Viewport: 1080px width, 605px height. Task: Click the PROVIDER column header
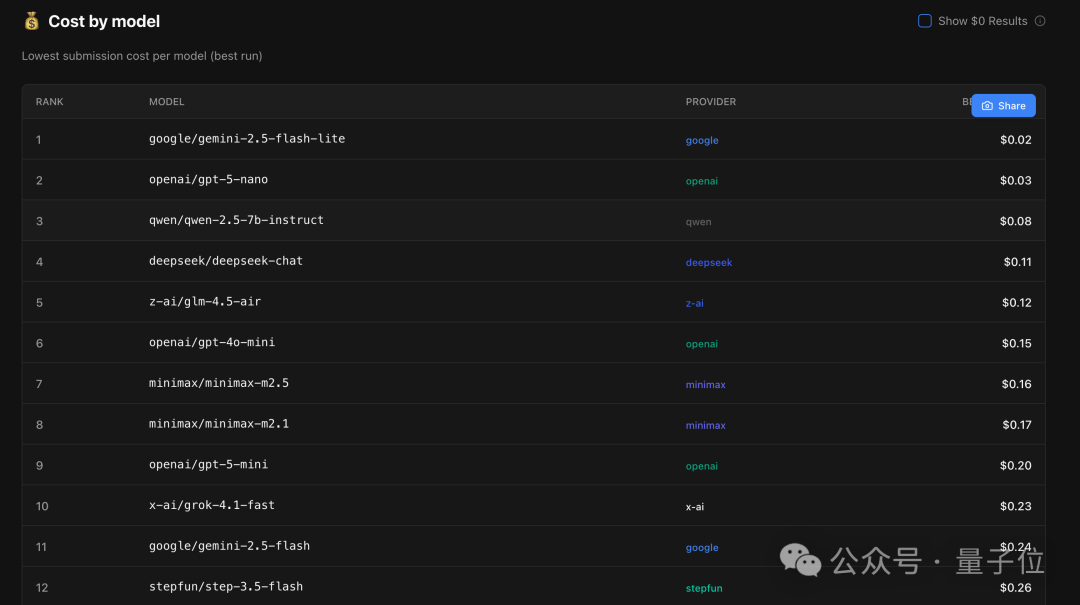tap(711, 102)
